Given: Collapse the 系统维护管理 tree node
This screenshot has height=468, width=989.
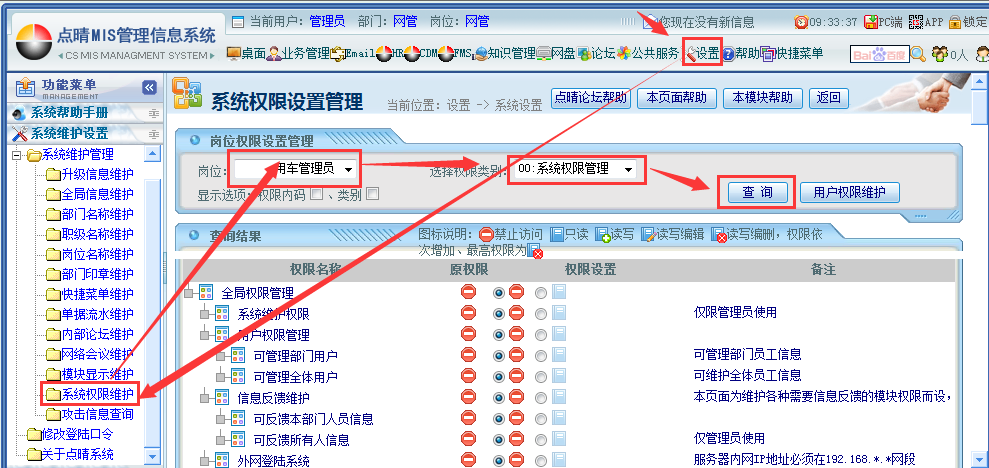Looking at the screenshot, I should tap(17, 154).
